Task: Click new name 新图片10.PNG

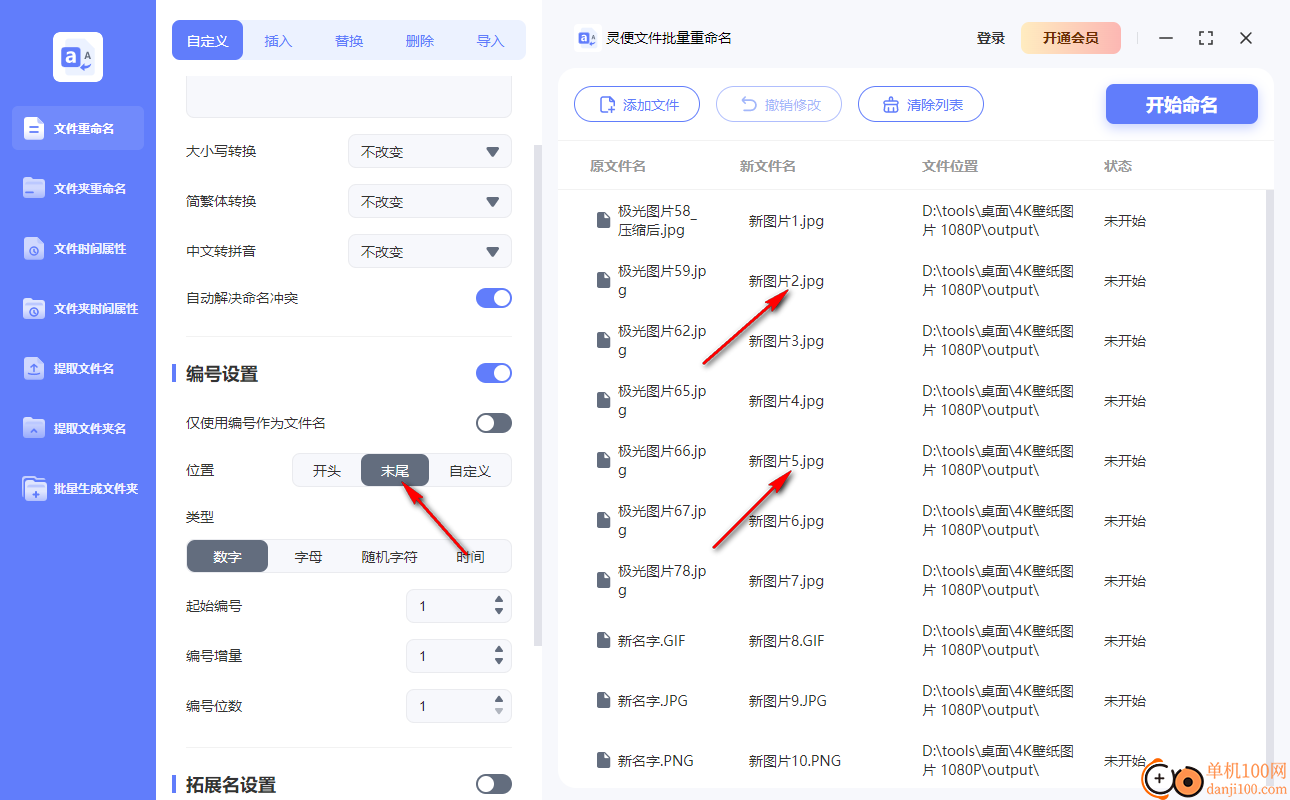Action: pyautogui.click(x=795, y=760)
